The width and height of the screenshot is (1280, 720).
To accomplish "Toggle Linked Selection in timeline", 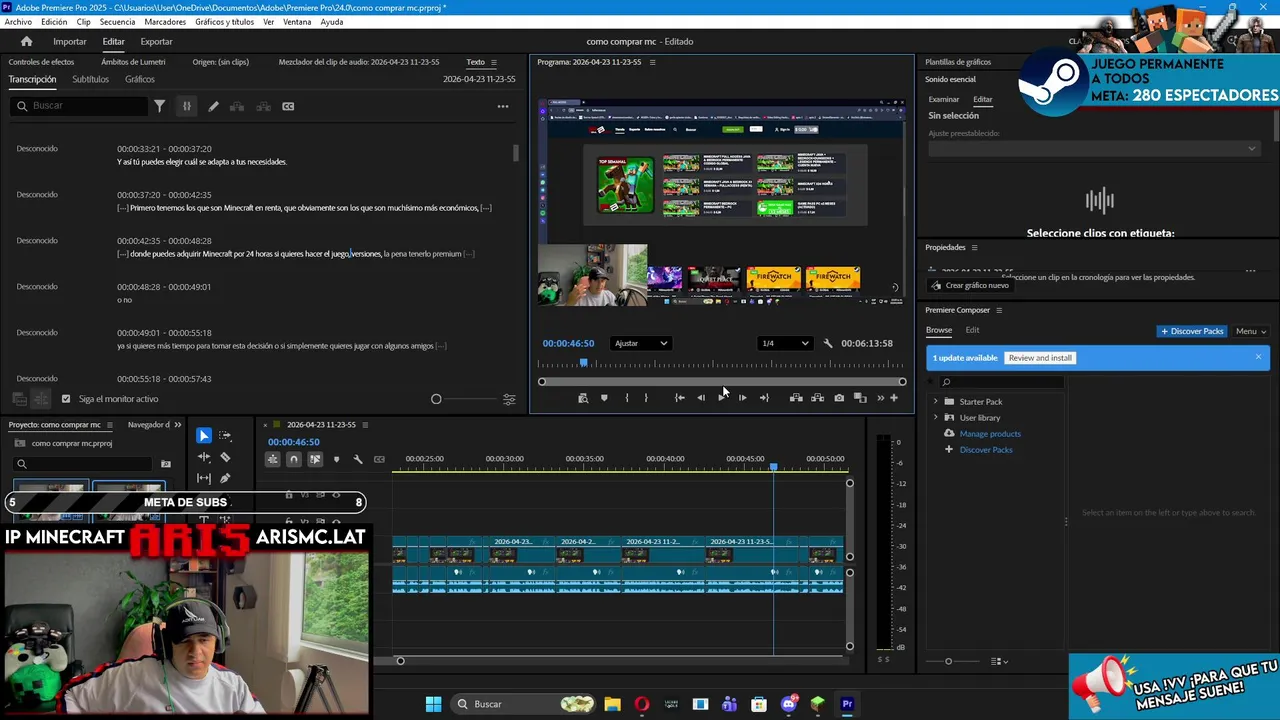I will [x=315, y=459].
